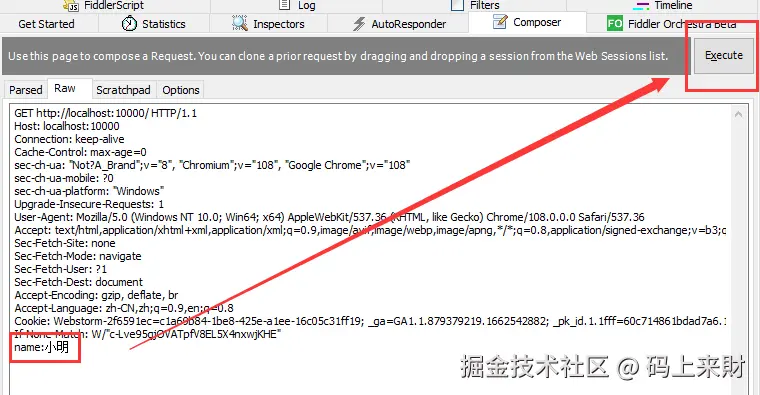
Task: Click the Accept: text/html header line
Action: 370,230
